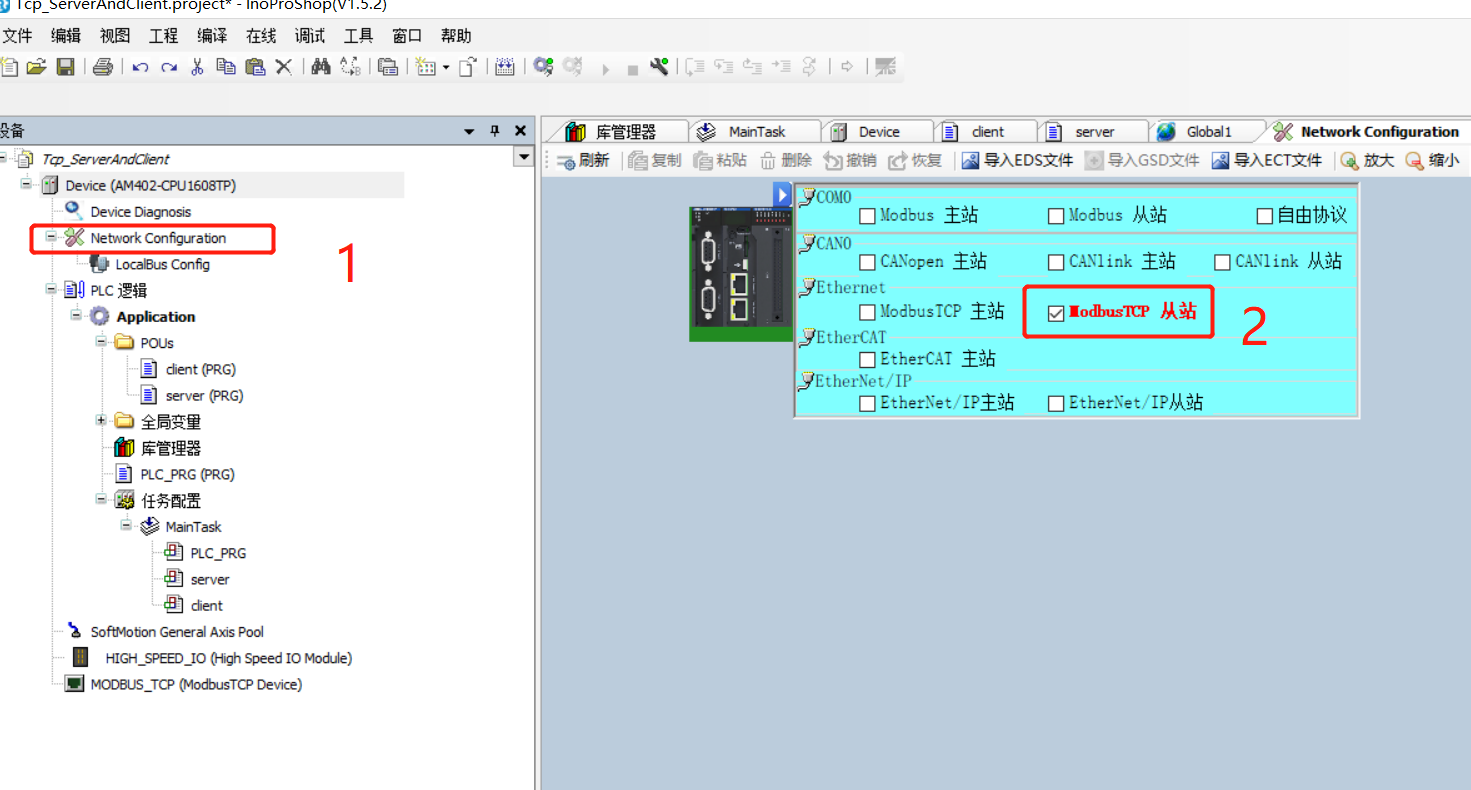Image resolution: width=1471 pixels, height=790 pixels.
Task: Switch to the MainTask tab
Action: (x=755, y=131)
